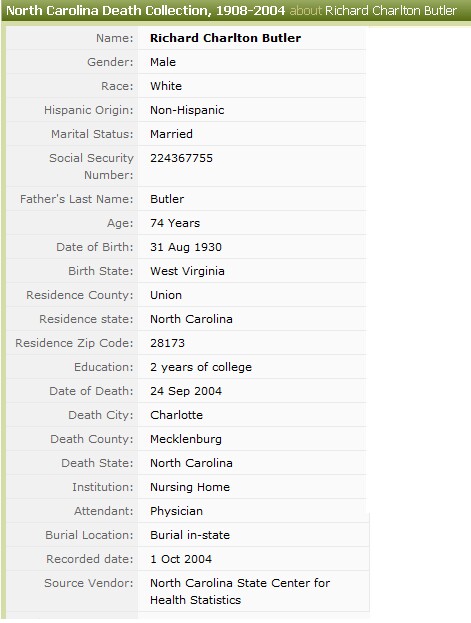The width and height of the screenshot is (471, 623).
Task: Click the Death County value Mecklenburg
Action: pos(186,439)
